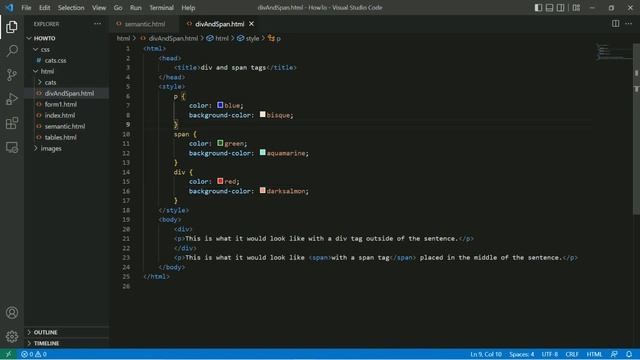The height and width of the screenshot is (360, 640).
Task: Click the darksalmon color swatch
Action: point(262,190)
